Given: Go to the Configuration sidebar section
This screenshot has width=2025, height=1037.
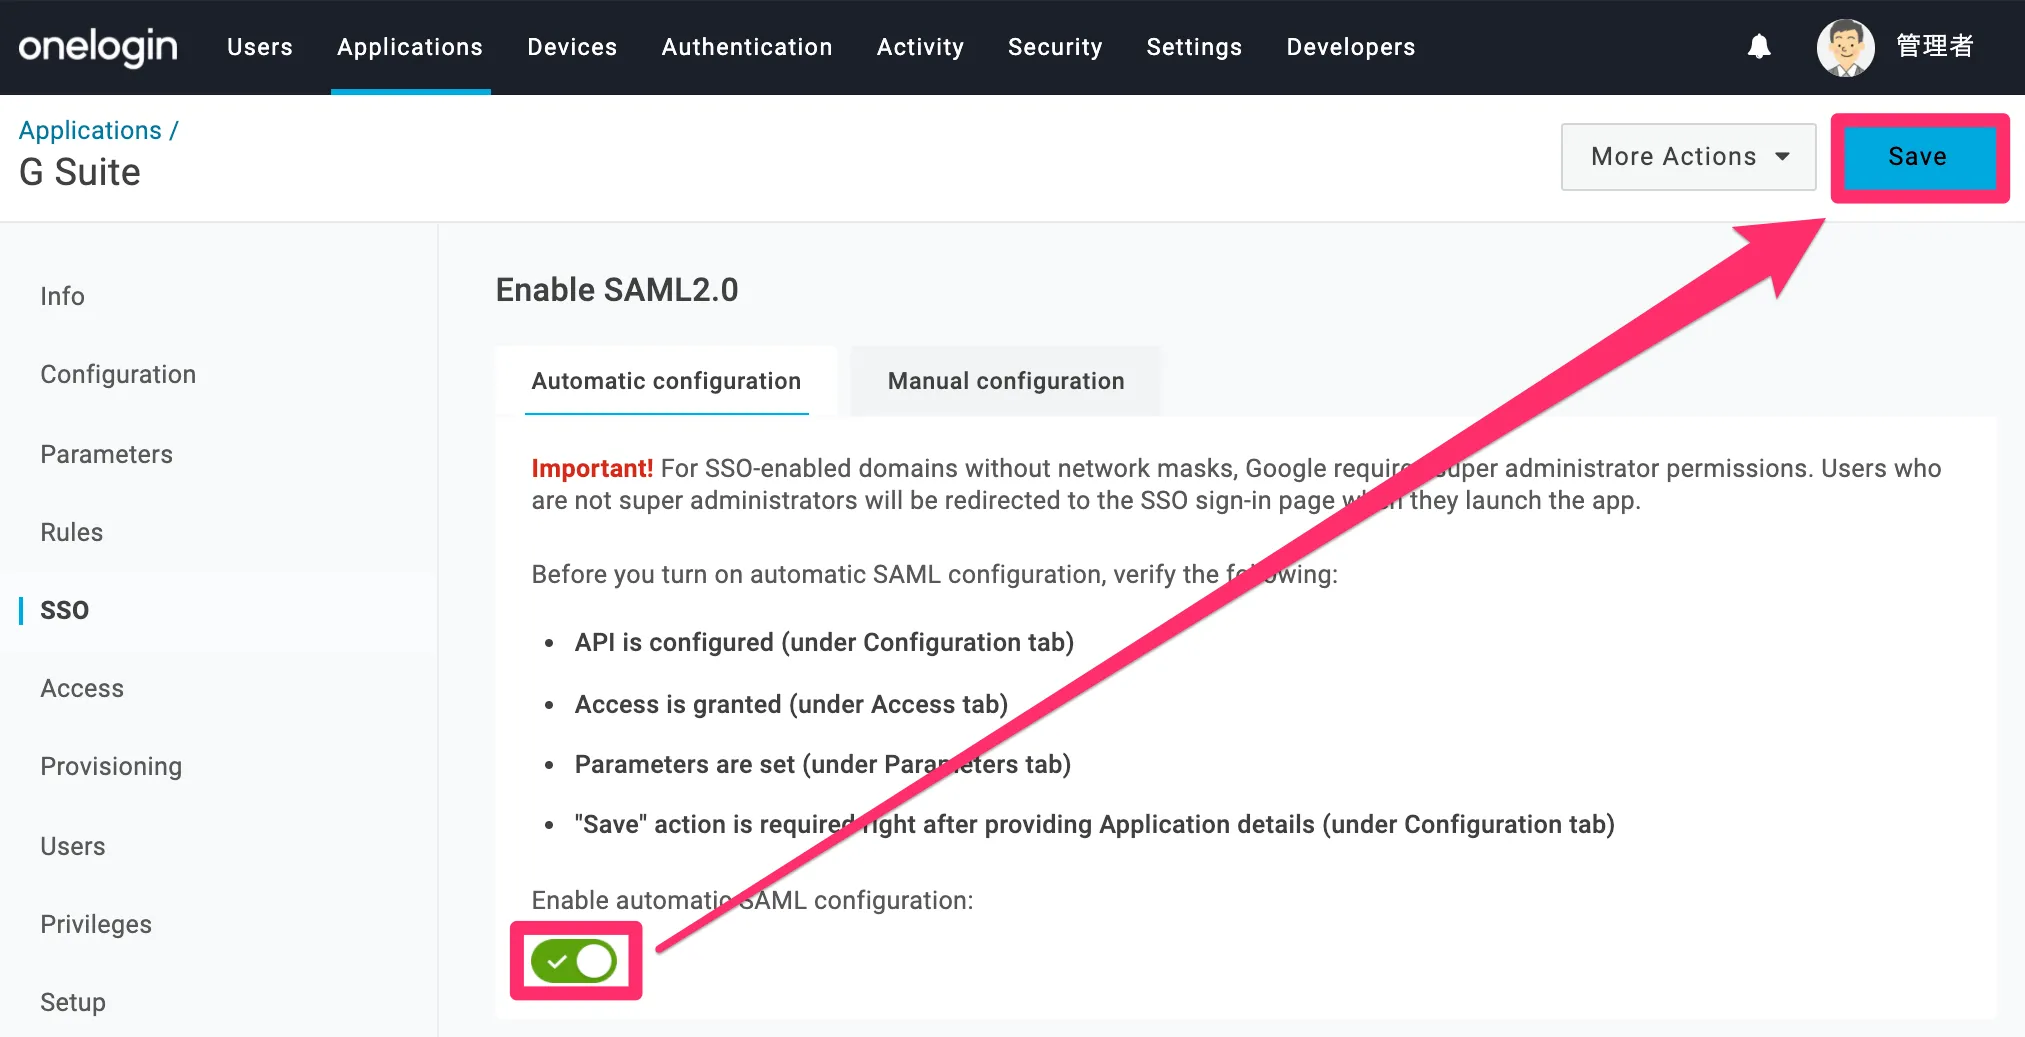Looking at the screenshot, I should coord(118,374).
